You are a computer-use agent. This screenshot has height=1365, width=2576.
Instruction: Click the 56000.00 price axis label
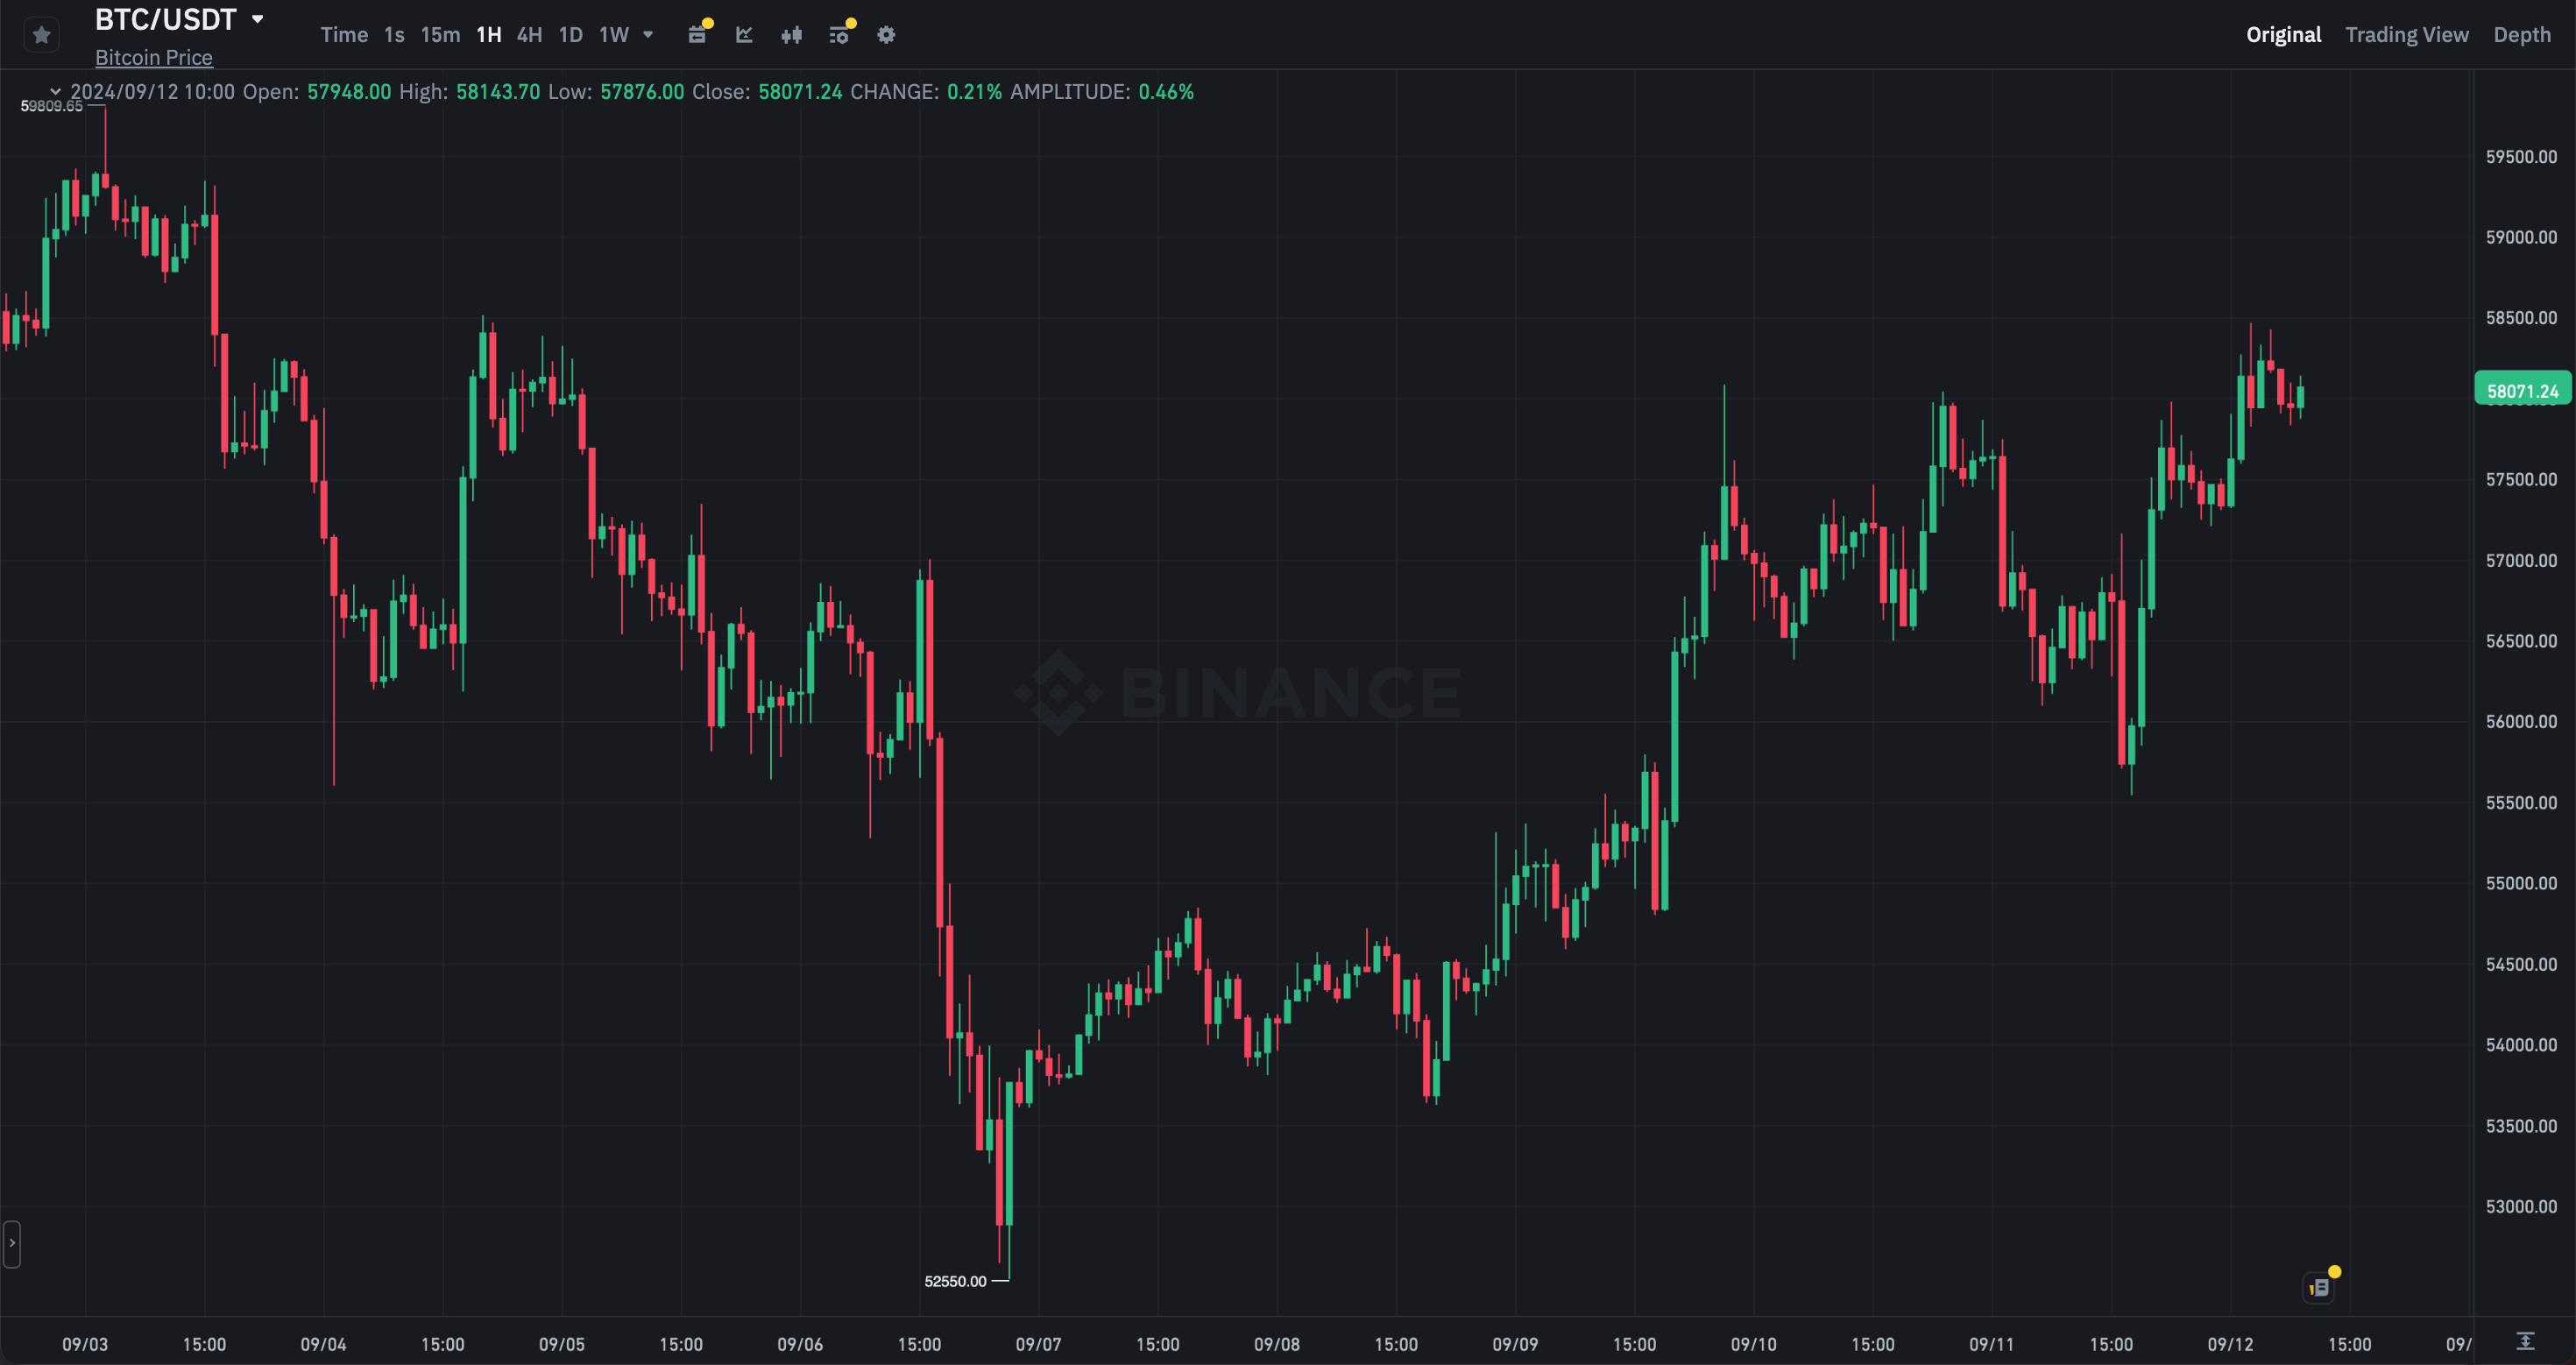click(2521, 722)
